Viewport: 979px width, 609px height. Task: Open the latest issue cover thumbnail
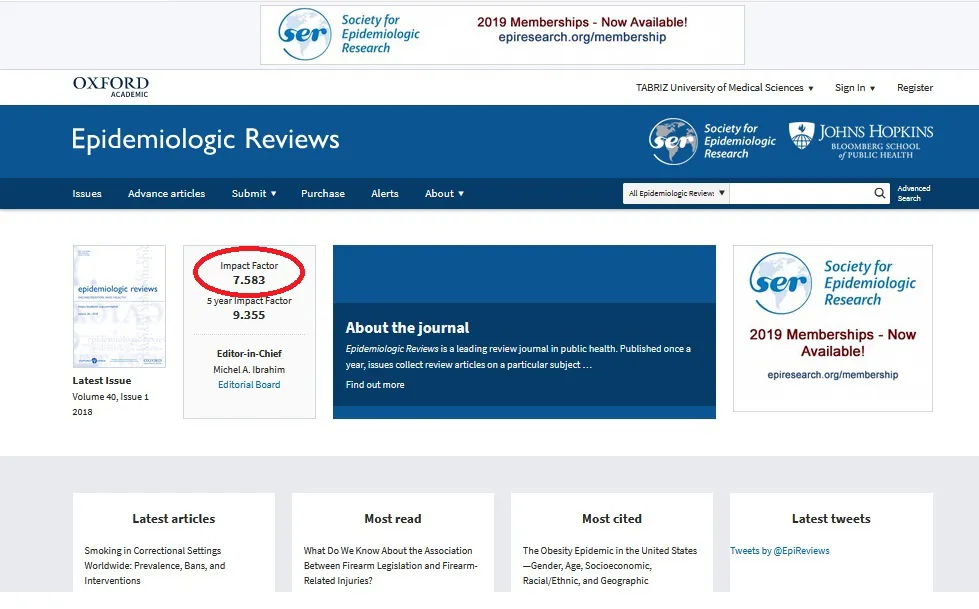tap(119, 307)
